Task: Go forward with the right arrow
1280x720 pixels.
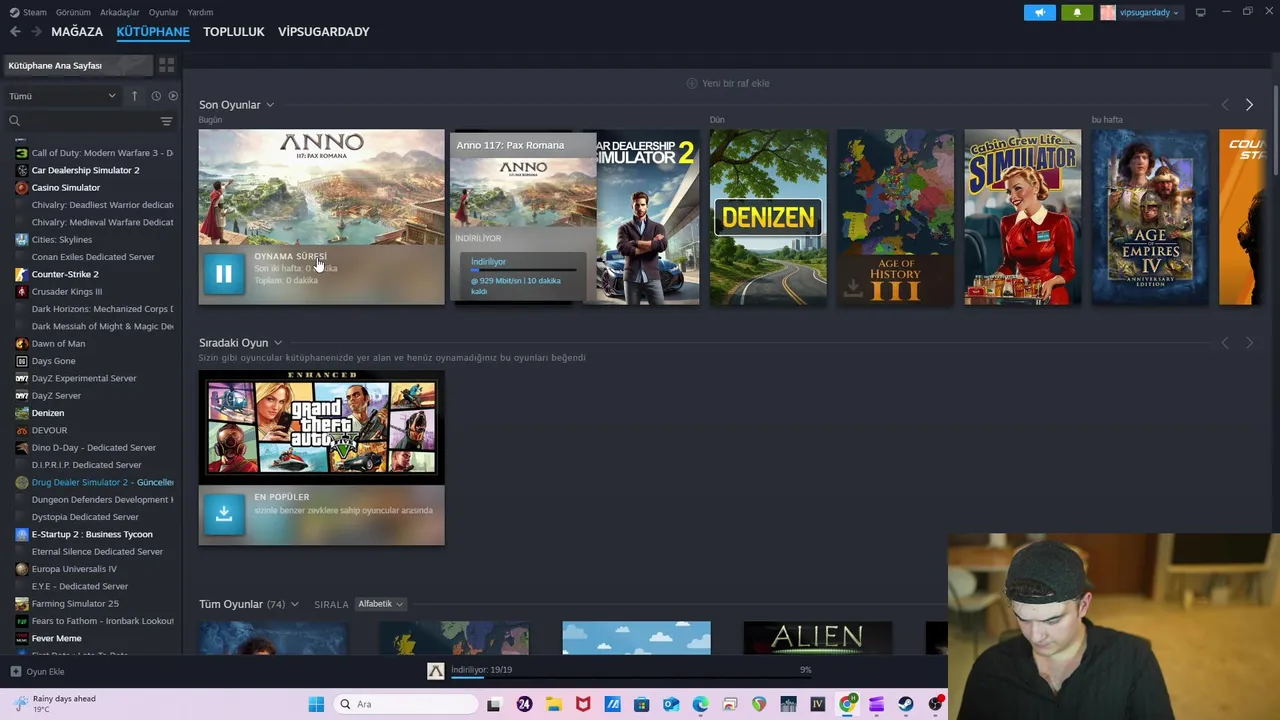Action: pyautogui.click(x=36, y=32)
